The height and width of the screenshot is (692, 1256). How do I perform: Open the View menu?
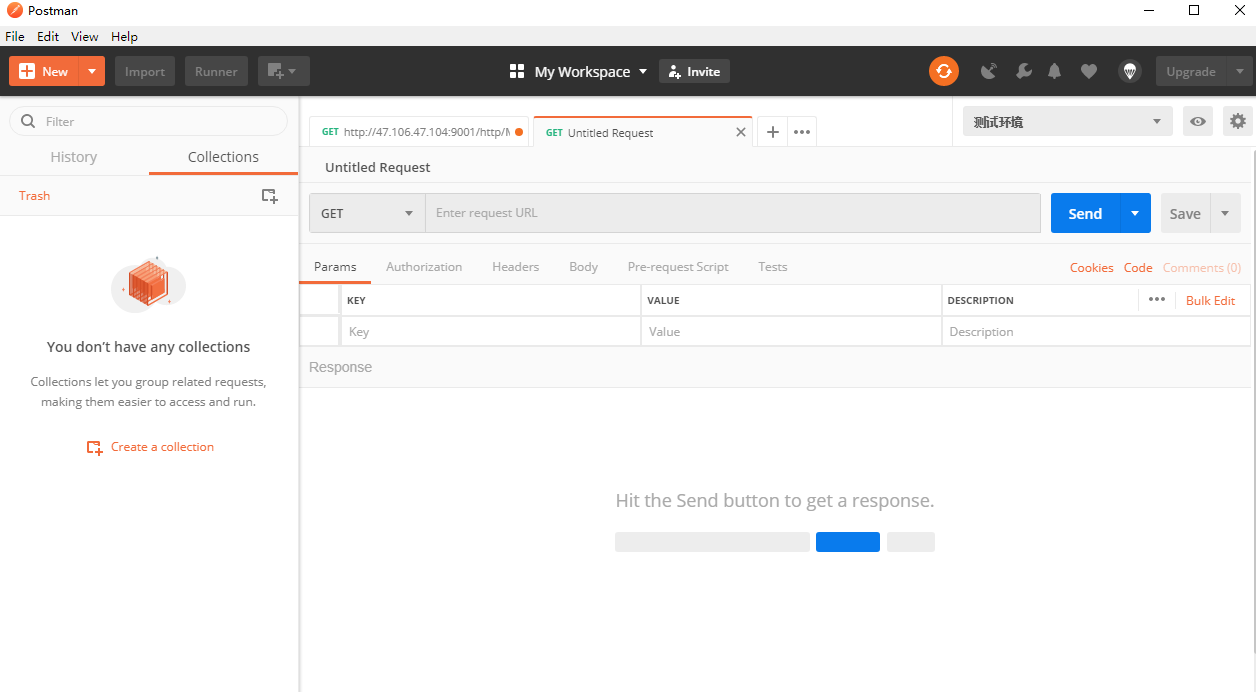[85, 36]
